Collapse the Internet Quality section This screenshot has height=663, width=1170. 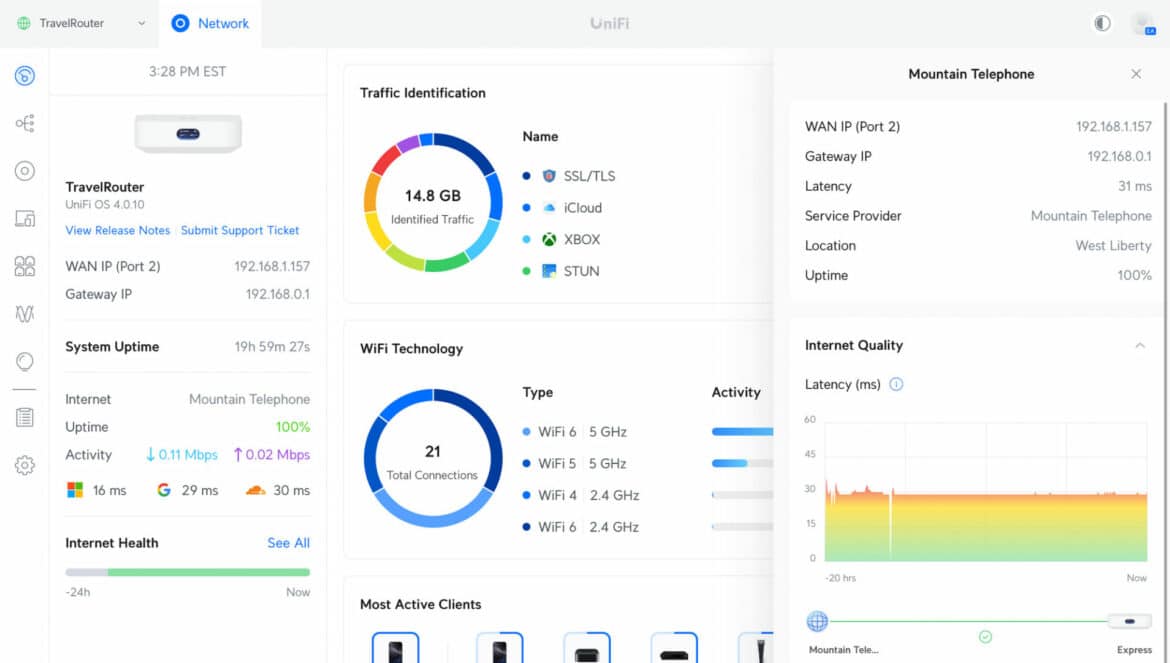pos(1139,345)
